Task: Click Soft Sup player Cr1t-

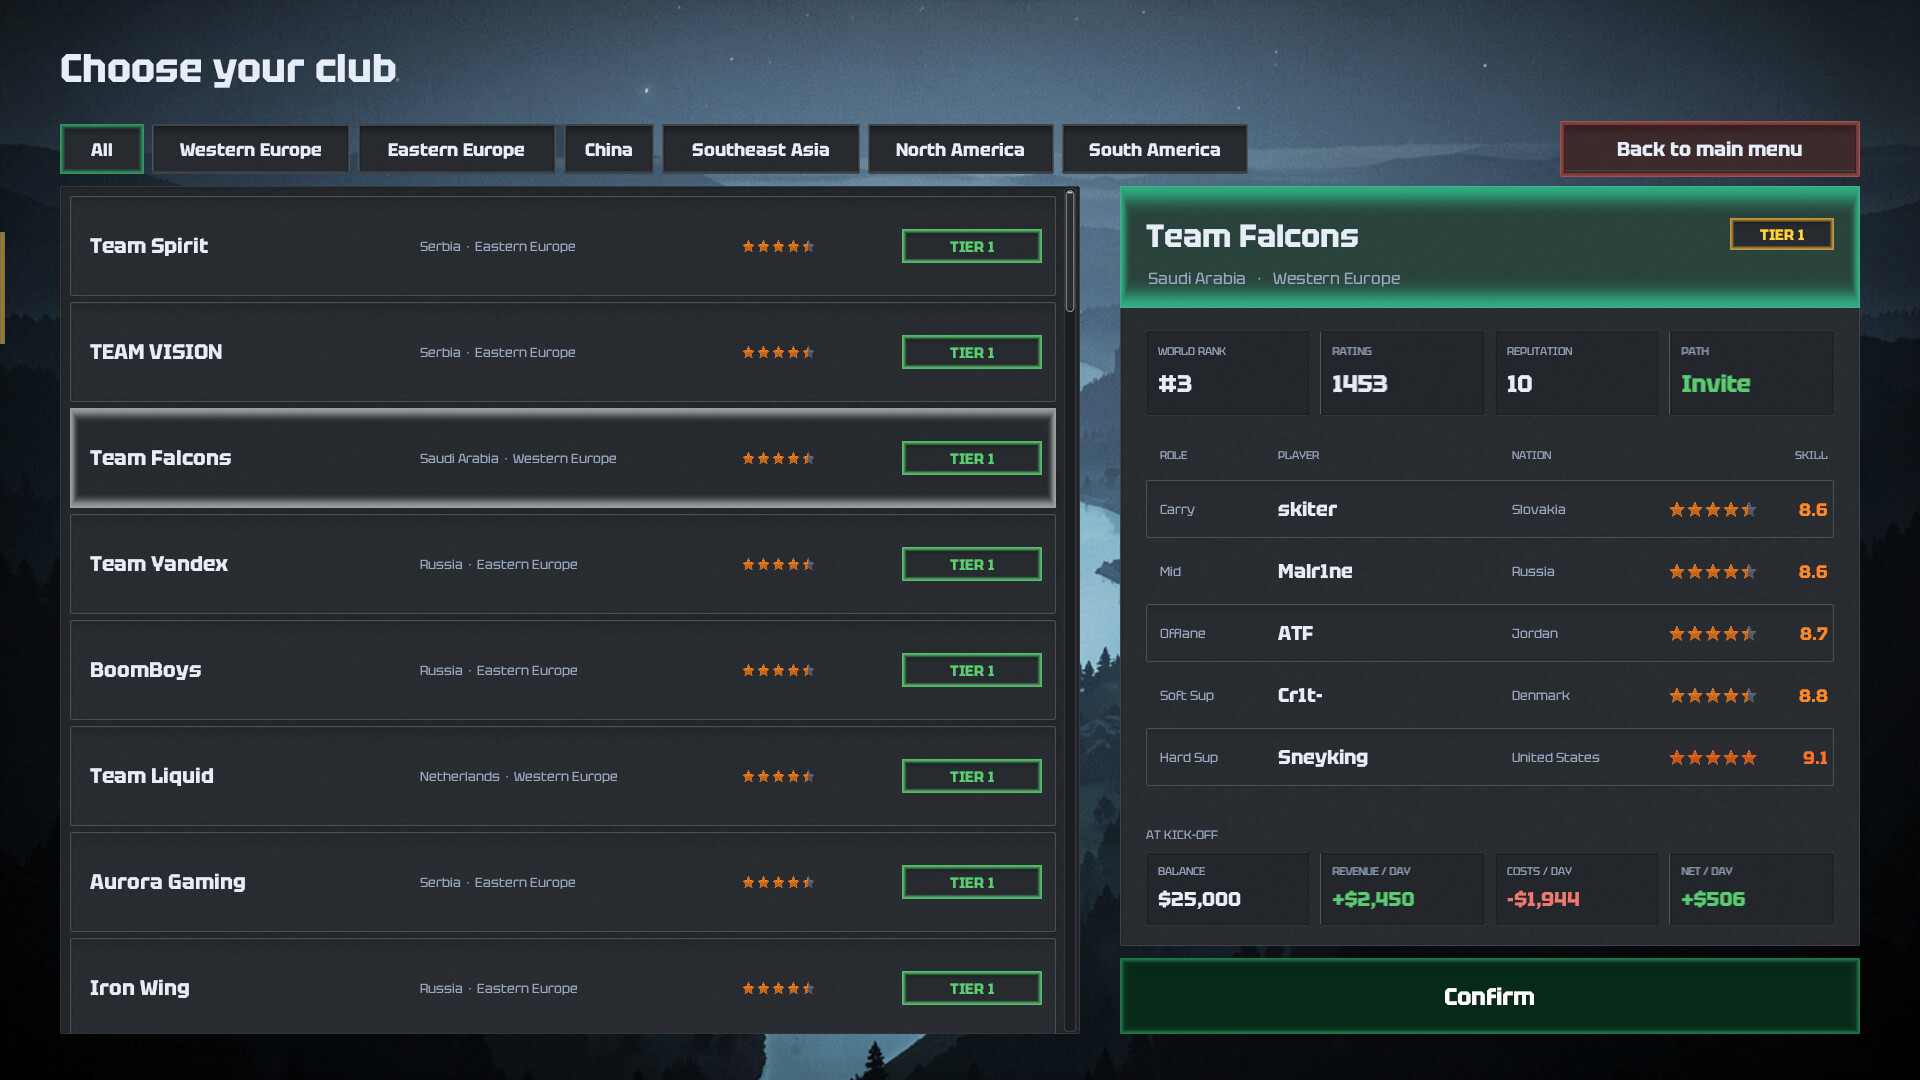Action: (x=1489, y=695)
